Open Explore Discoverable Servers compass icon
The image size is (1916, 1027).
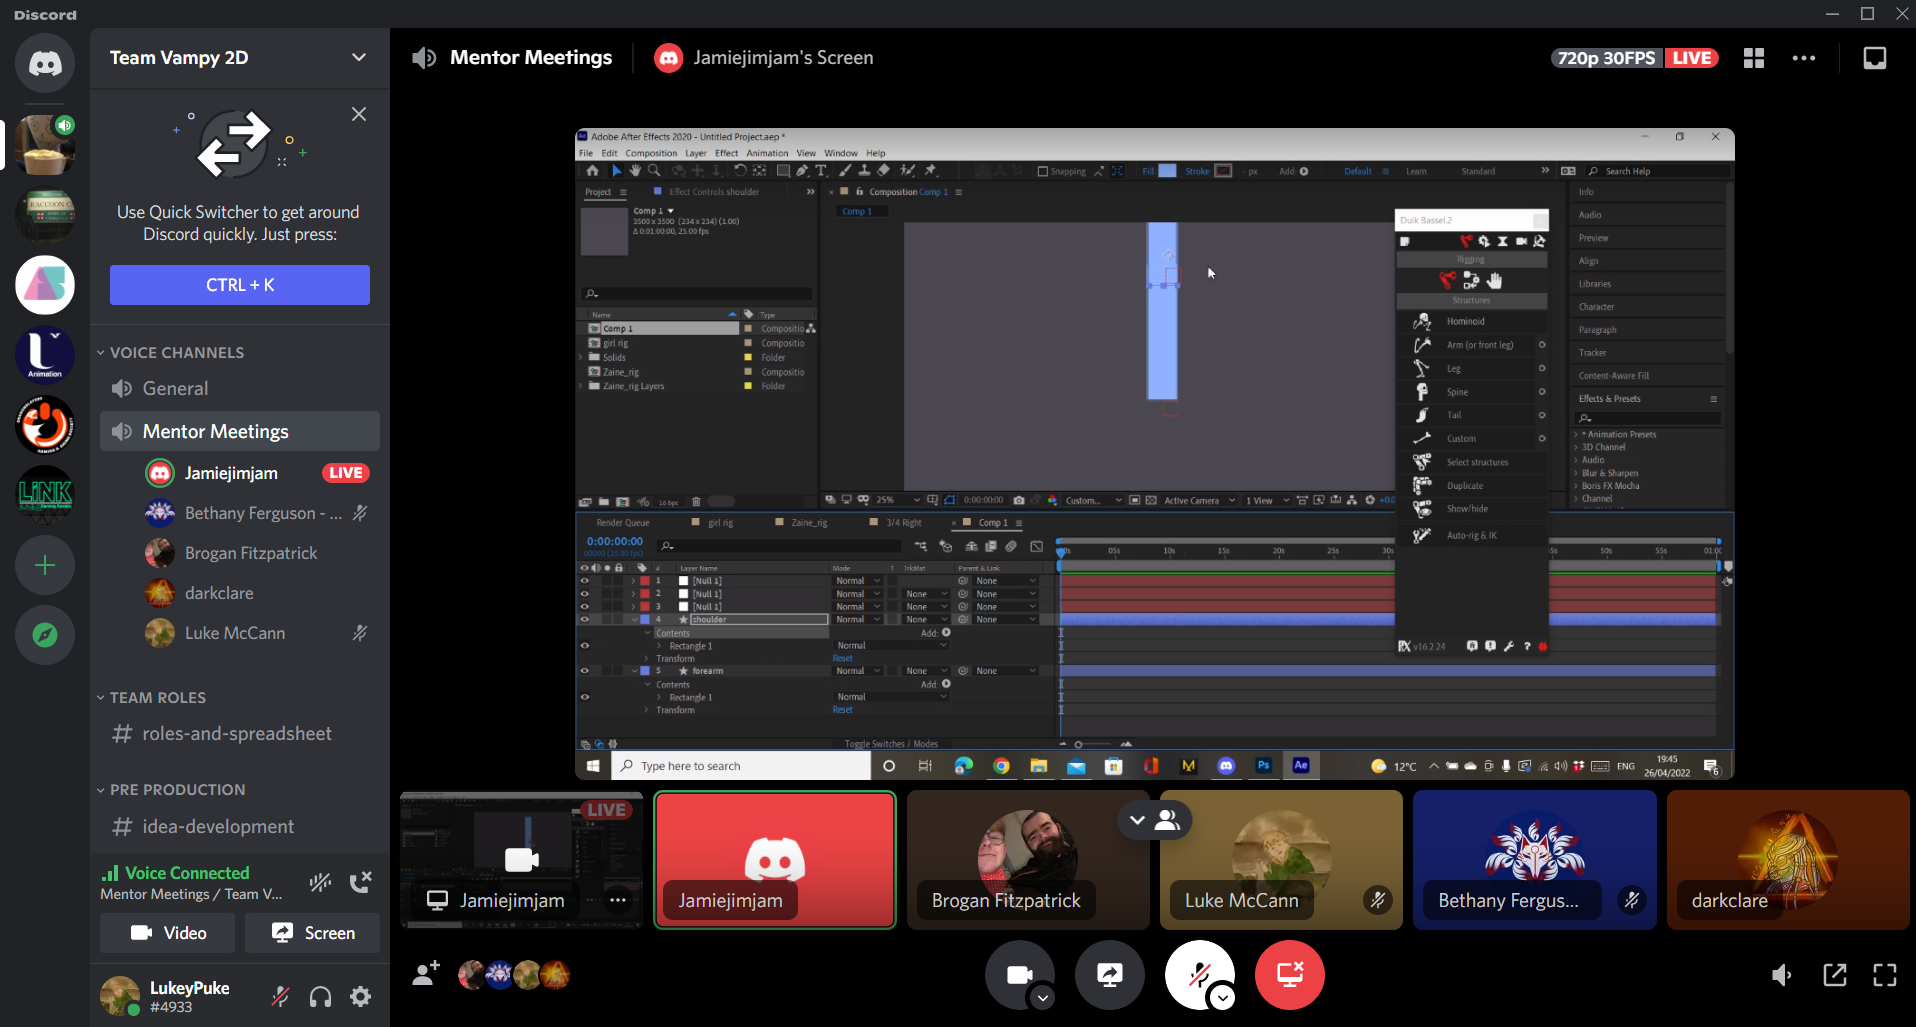45,635
